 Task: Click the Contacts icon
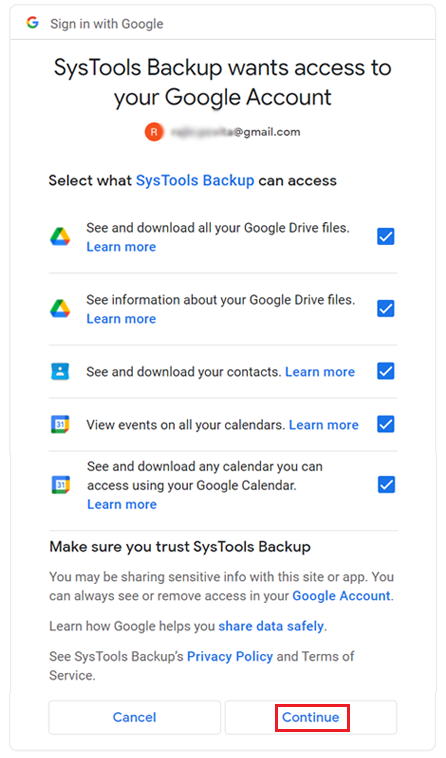tap(60, 371)
